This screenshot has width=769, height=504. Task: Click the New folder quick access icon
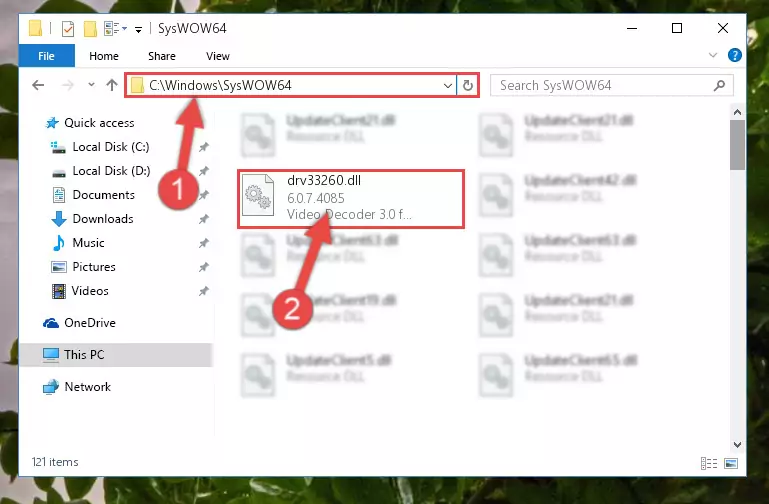click(90, 29)
